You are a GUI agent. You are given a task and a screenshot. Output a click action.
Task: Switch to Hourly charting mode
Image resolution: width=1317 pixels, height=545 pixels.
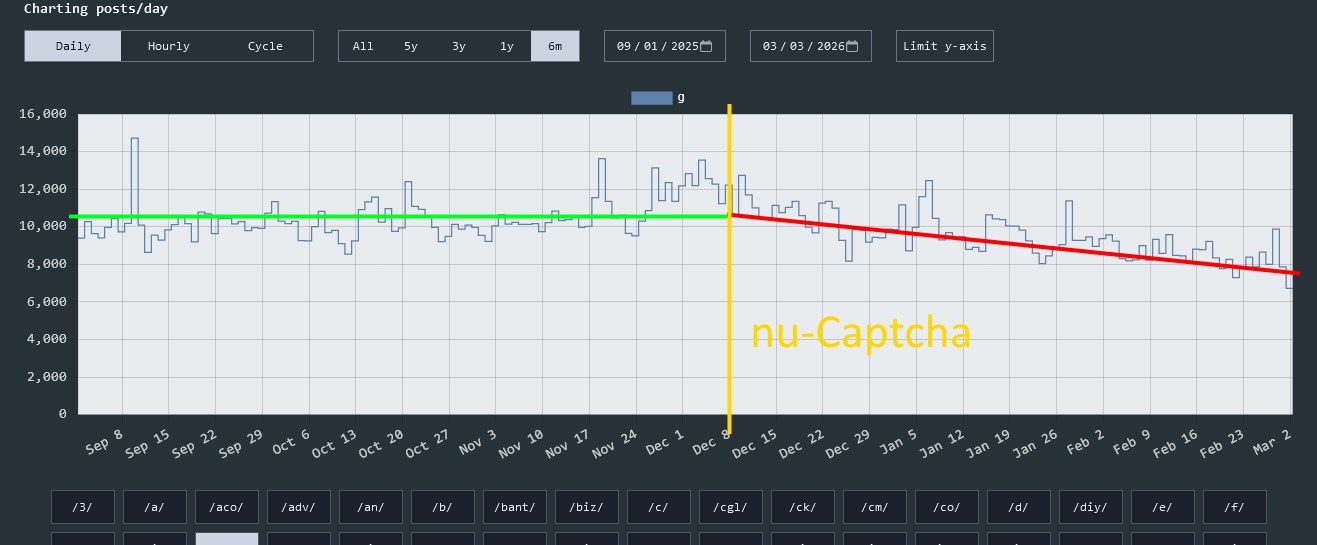coord(169,46)
